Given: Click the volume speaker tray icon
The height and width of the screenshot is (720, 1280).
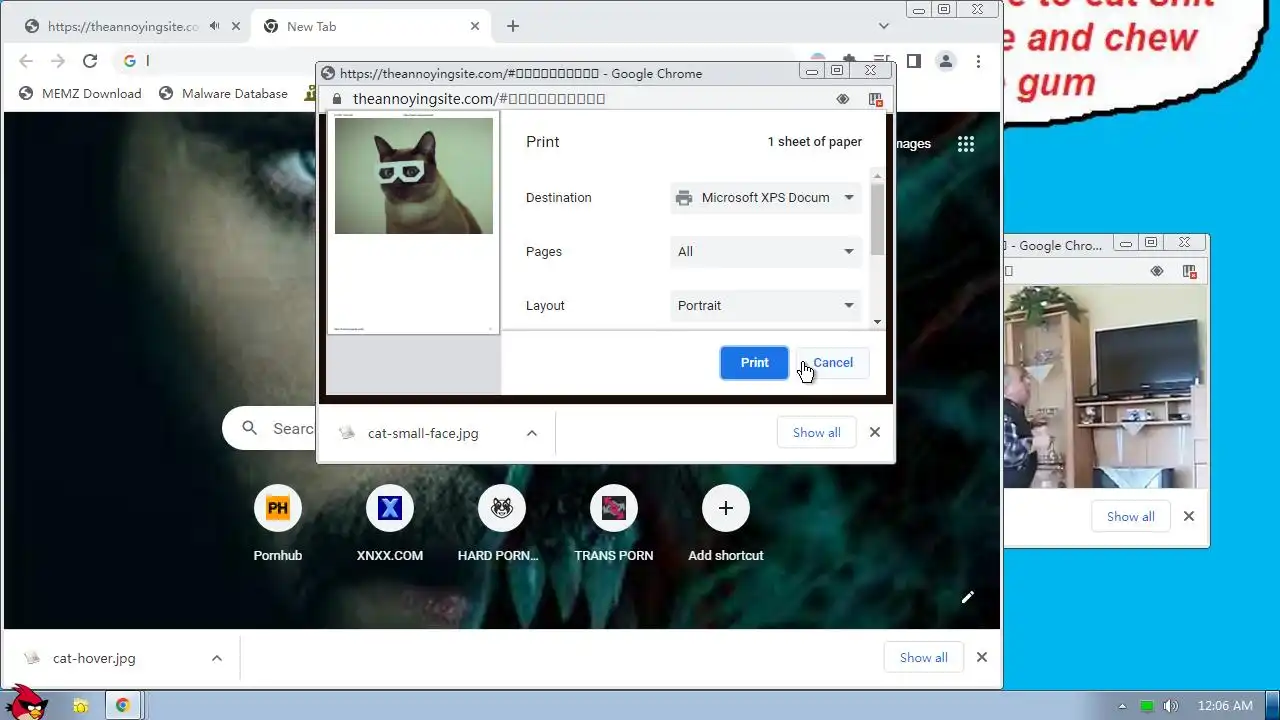Looking at the screenshot, I should click(x=1171, y=706).
